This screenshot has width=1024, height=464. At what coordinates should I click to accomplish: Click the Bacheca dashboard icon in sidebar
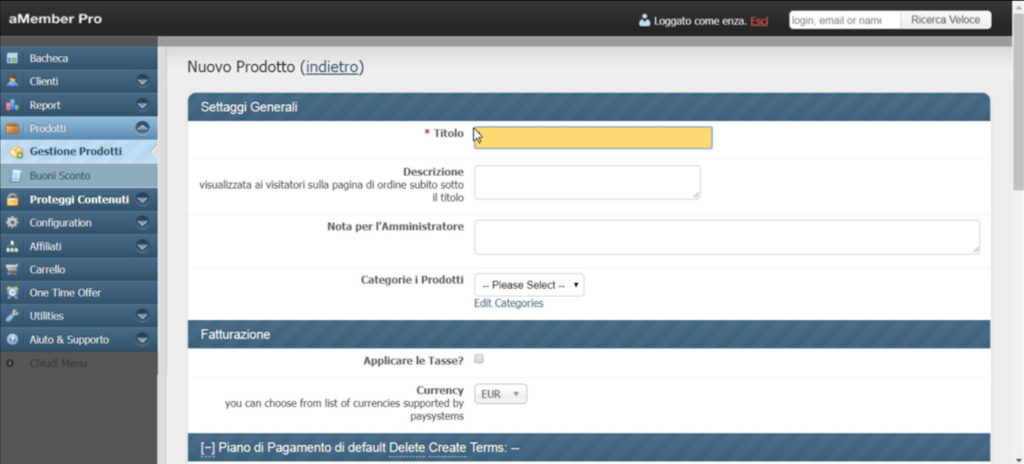12,59
